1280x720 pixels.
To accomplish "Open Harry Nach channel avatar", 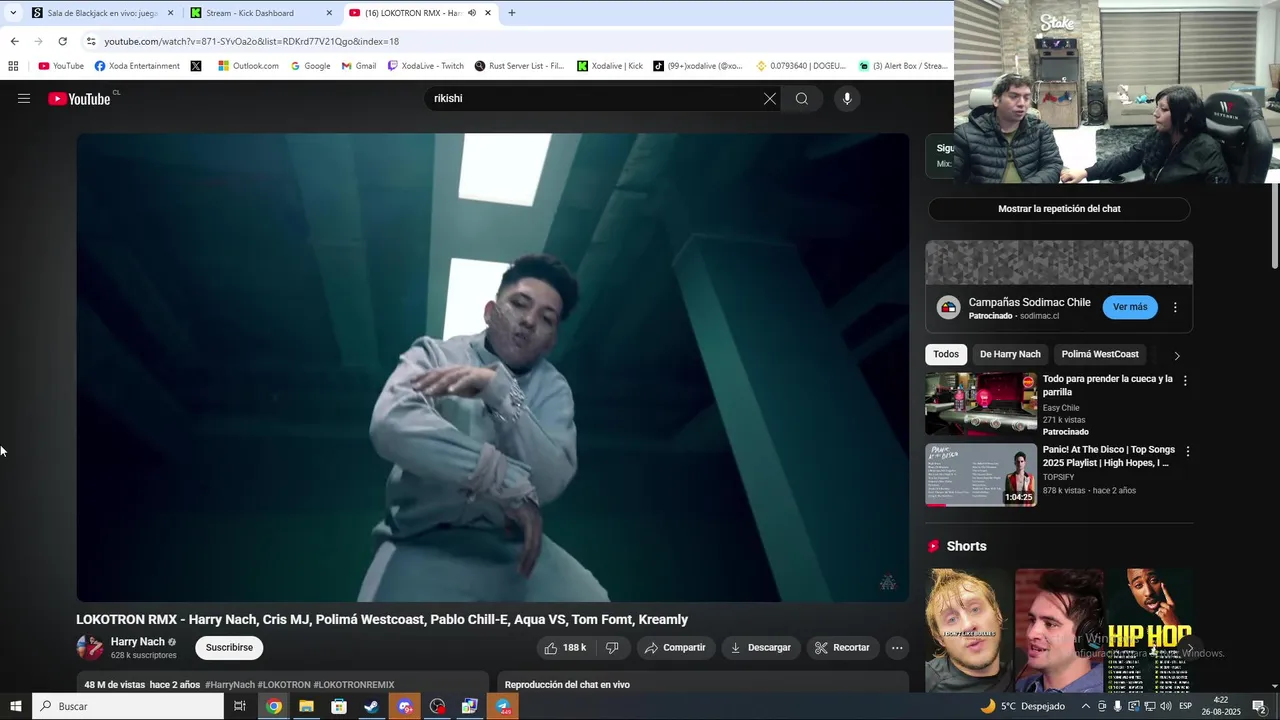I will 90,648.
